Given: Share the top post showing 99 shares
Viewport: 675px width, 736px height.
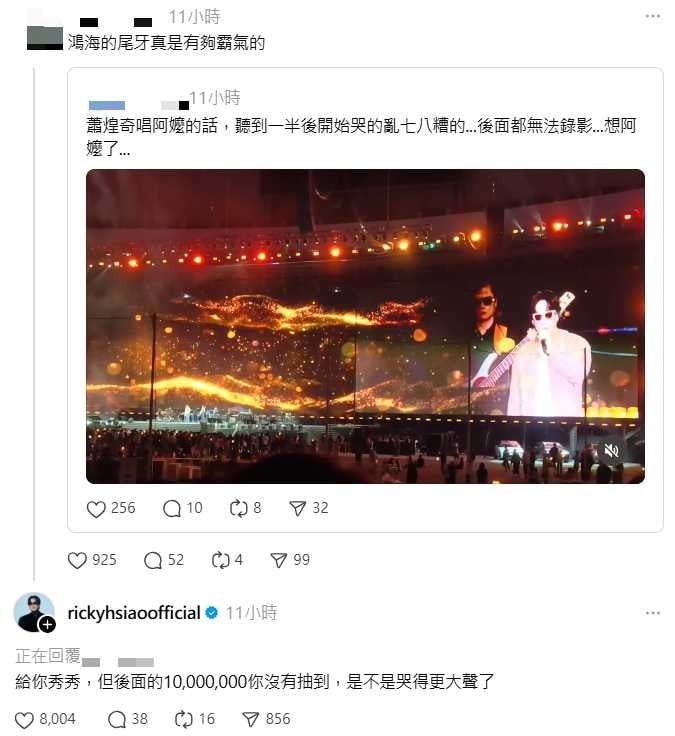Looking at the screenshot, I should pyautogui.click(x=279, y=560).
